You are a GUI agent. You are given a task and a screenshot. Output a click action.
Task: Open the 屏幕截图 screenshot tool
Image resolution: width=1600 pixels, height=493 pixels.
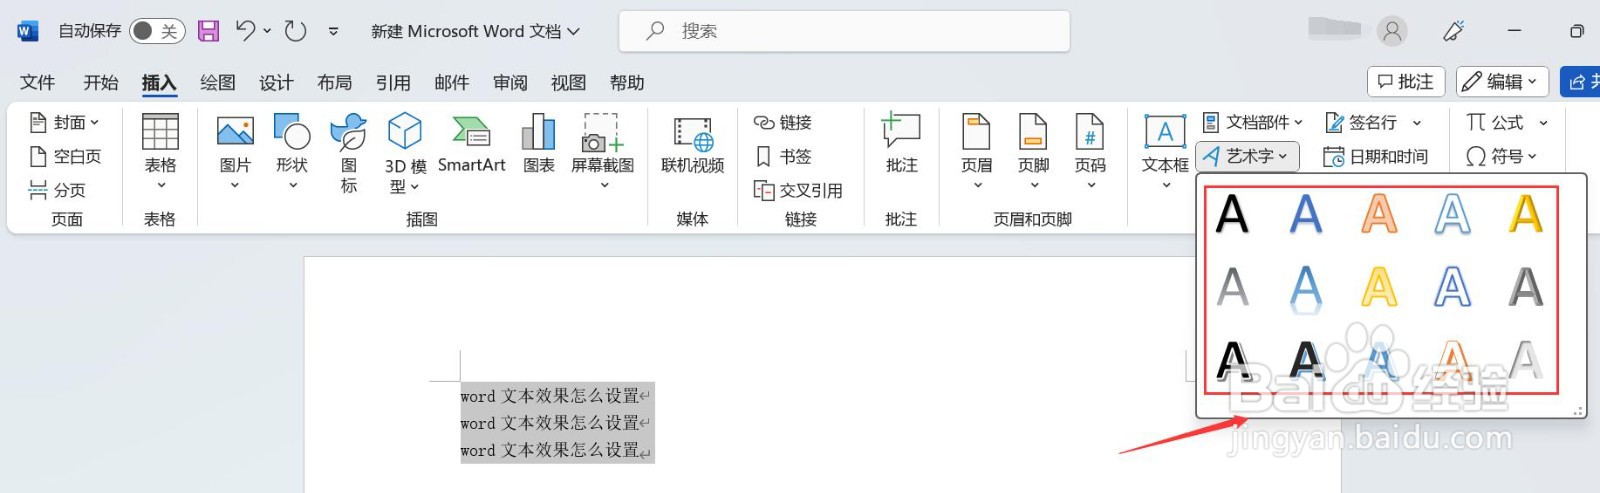click(603, 152)
